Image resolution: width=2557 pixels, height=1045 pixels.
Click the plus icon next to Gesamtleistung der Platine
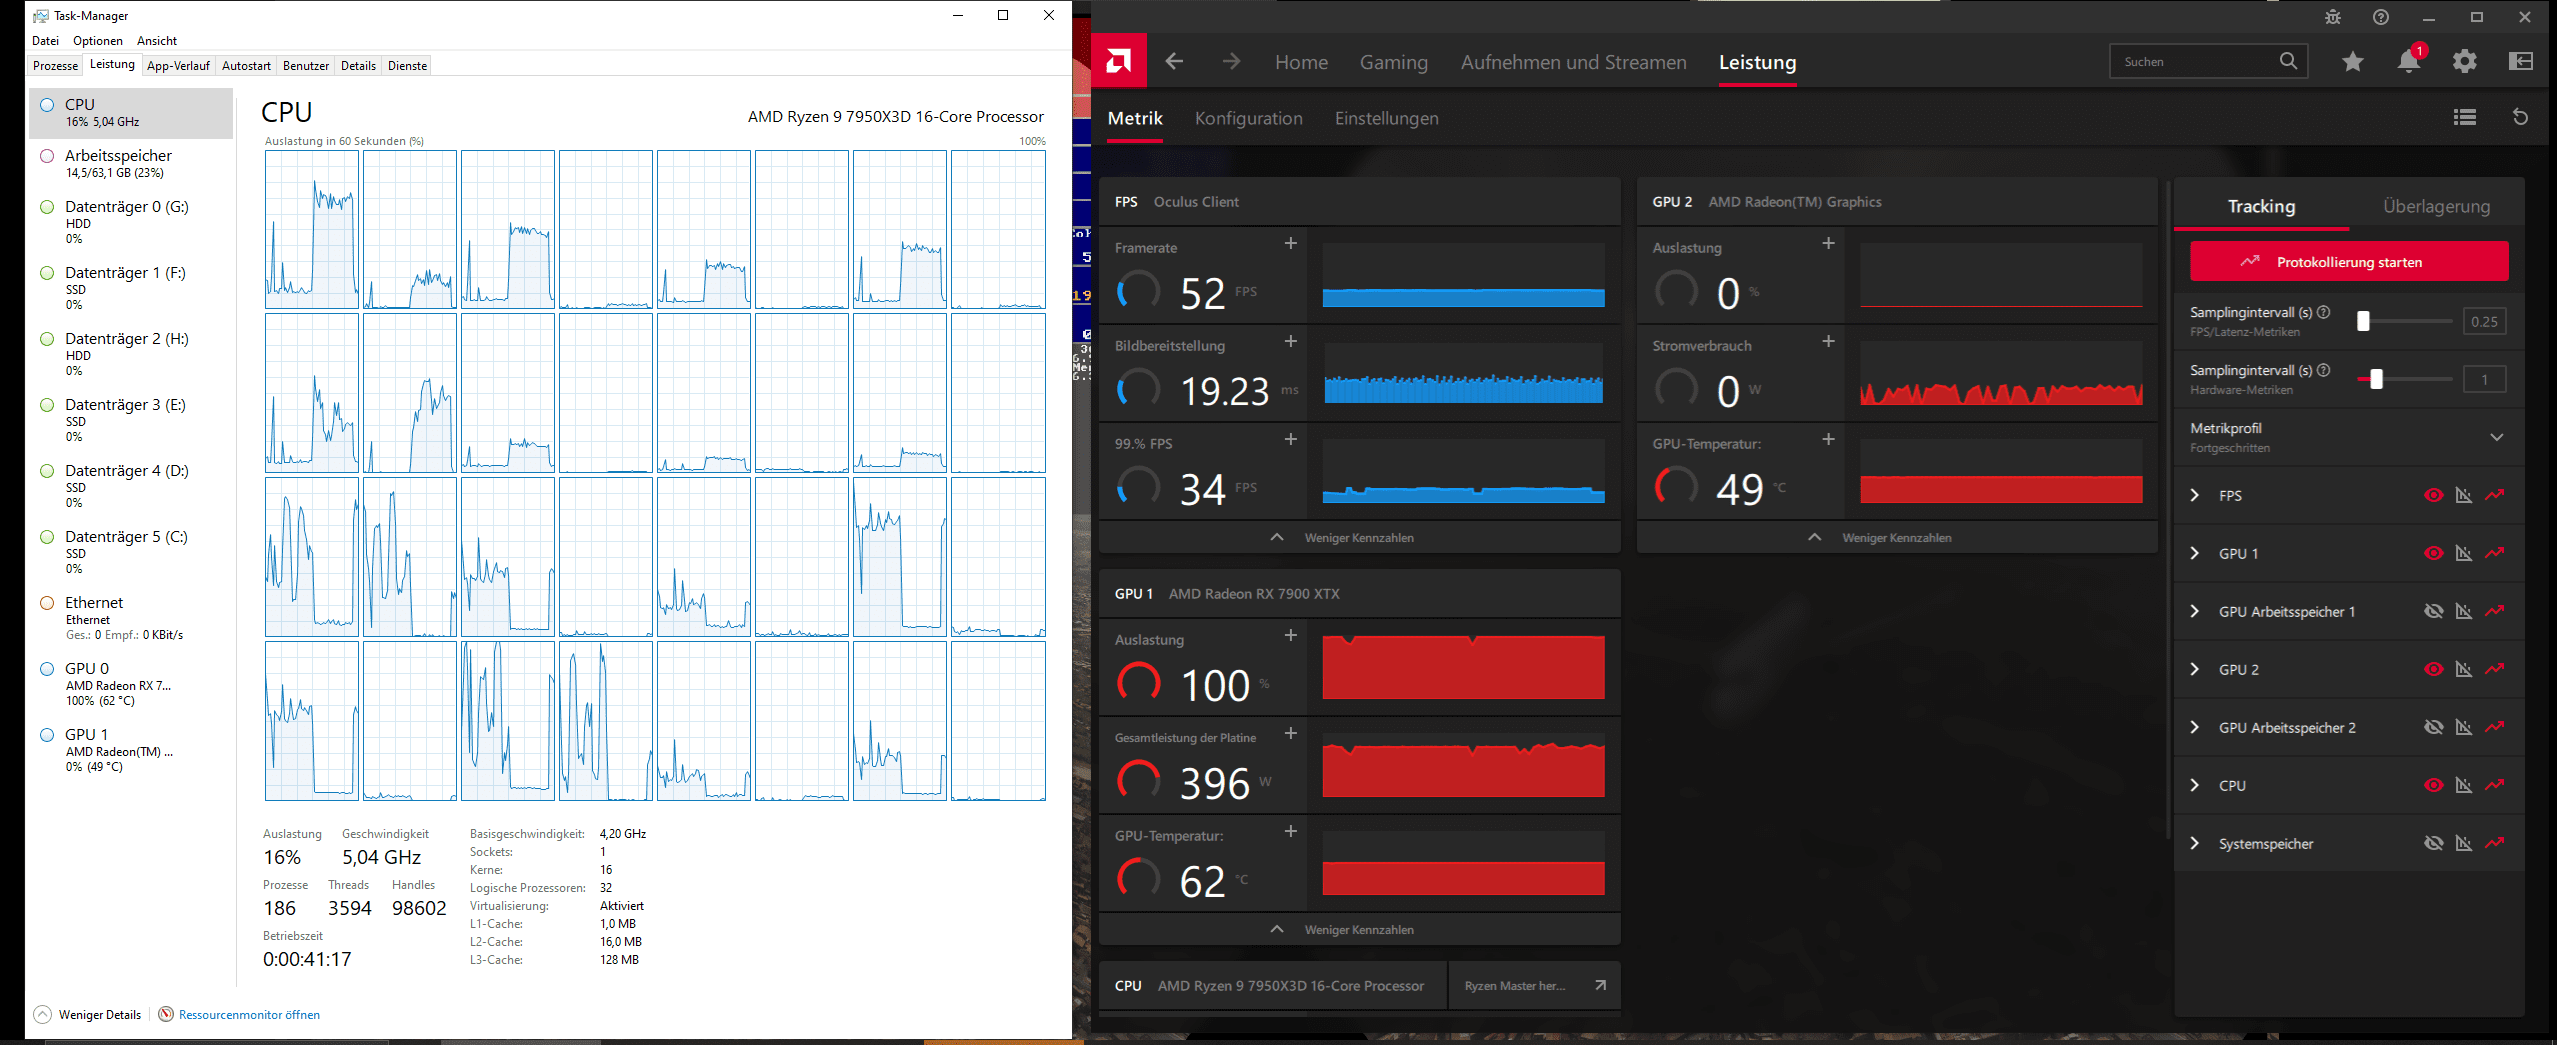[1291, 733]
